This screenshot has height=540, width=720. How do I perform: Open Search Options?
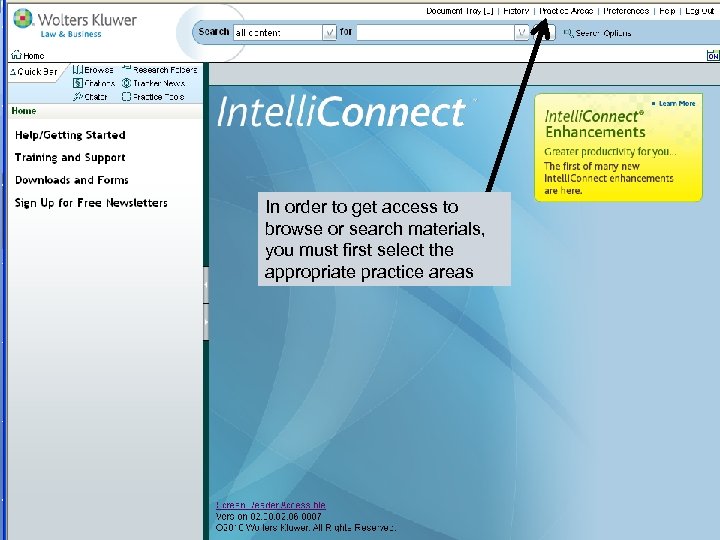(x=597, y=33)
